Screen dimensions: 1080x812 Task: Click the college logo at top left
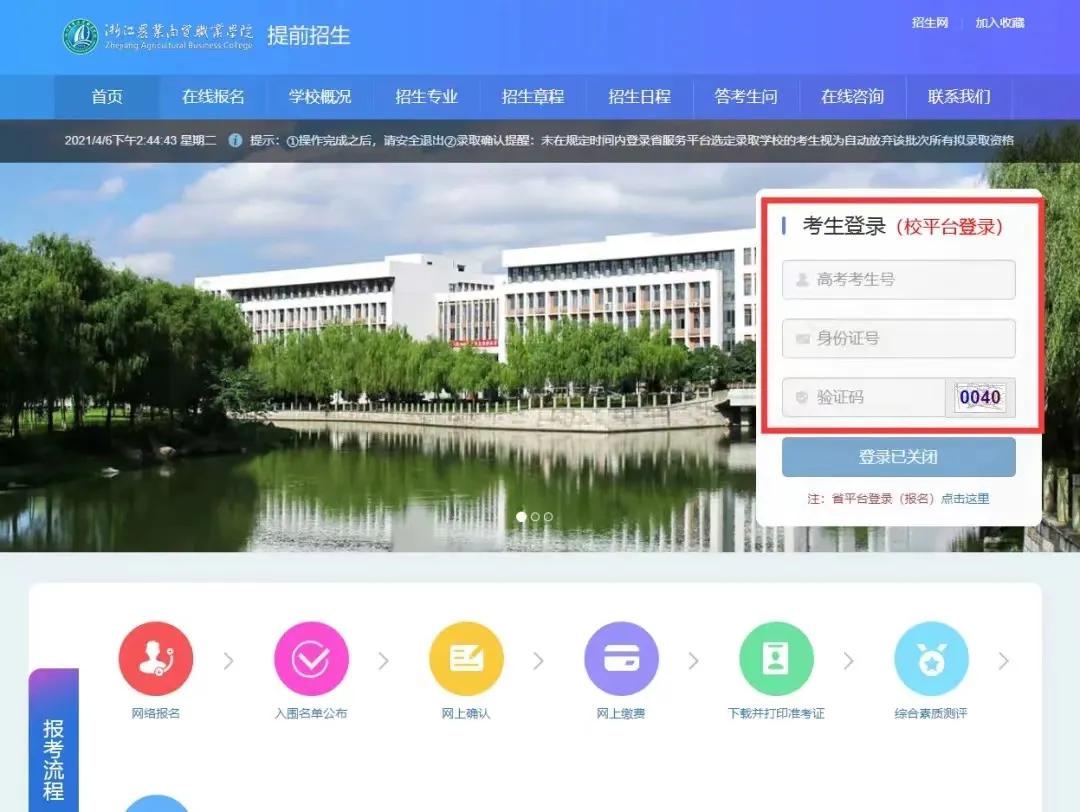pyautogui.click(x=80, y=37)
